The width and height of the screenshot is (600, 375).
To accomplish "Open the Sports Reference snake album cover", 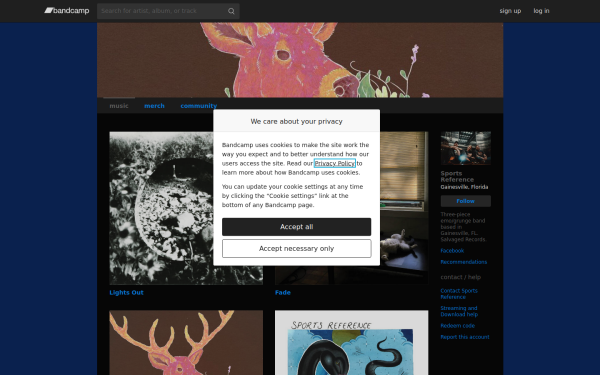I will (352, 342).
